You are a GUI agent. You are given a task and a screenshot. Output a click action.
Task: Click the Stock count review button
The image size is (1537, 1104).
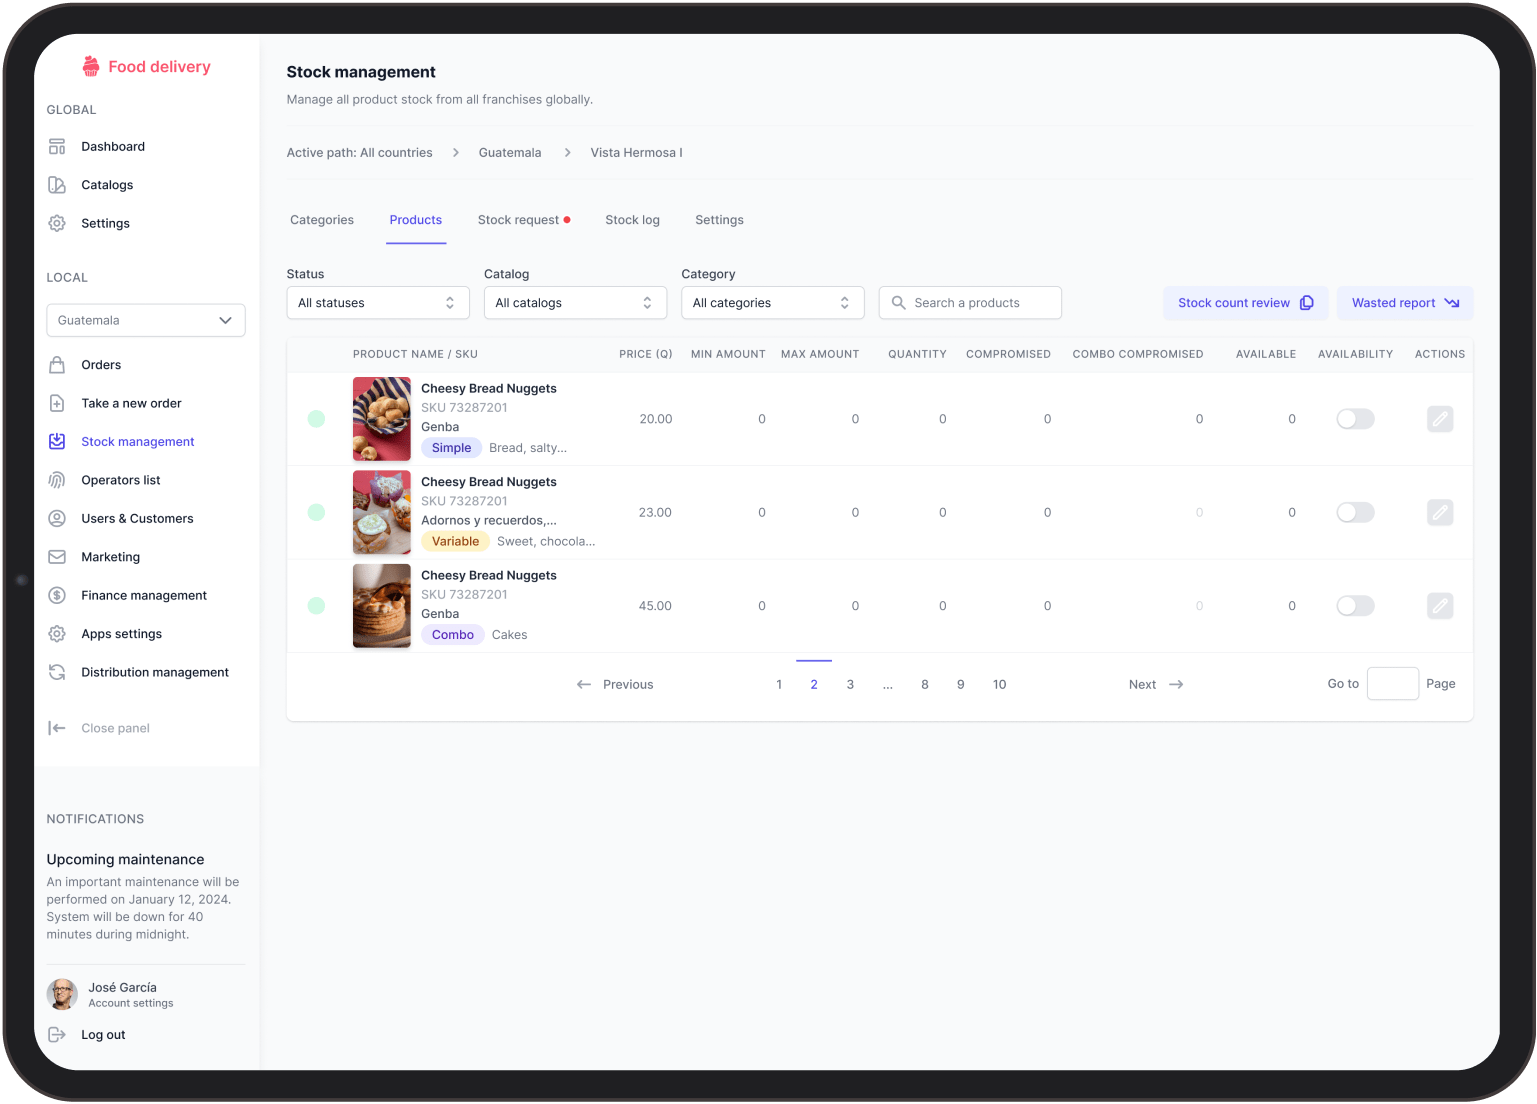1245,303
